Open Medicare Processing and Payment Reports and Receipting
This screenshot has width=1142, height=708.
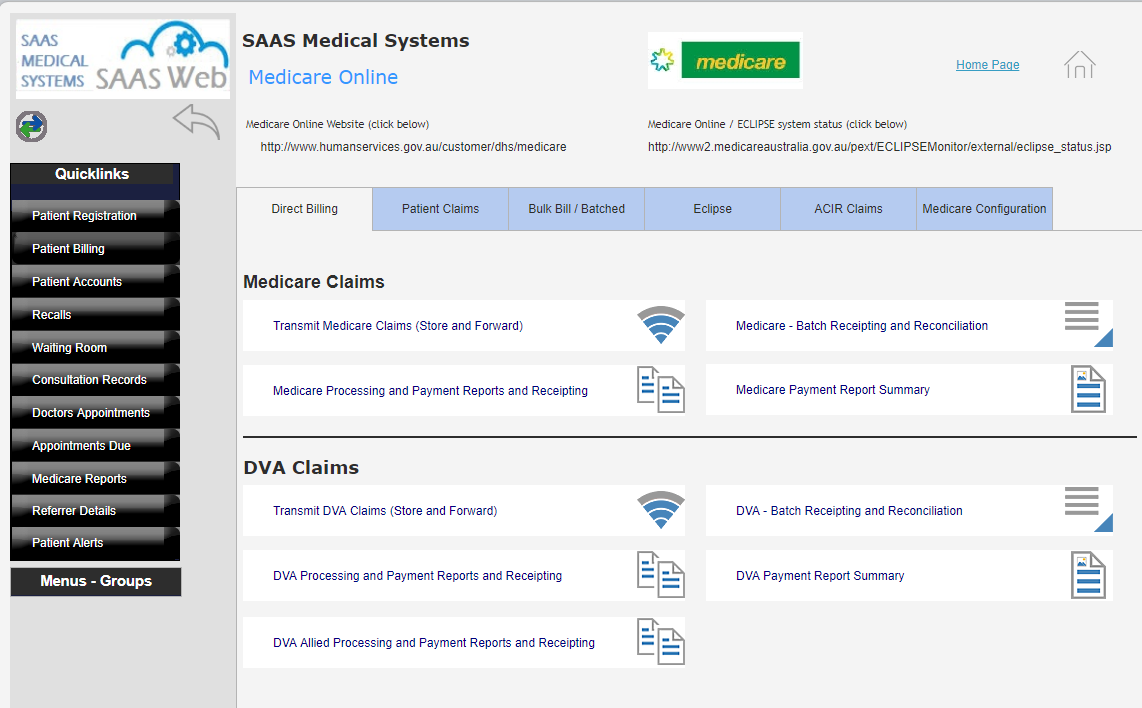pos(430,390)
